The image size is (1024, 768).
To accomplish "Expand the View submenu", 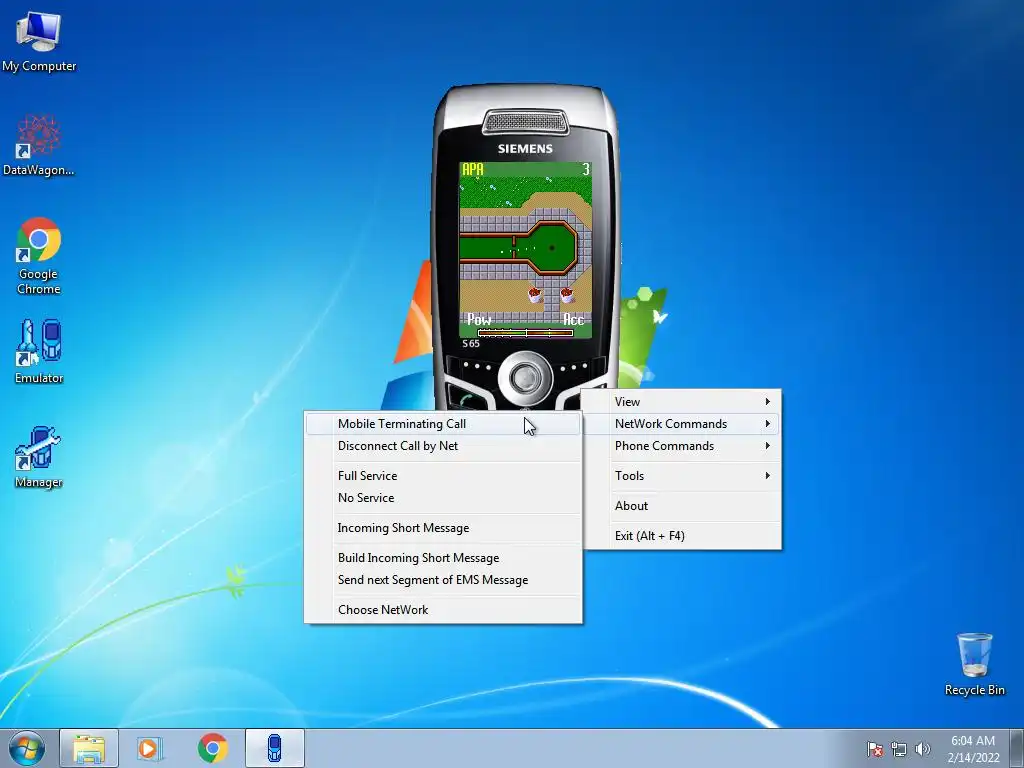I will pos(682,402).
